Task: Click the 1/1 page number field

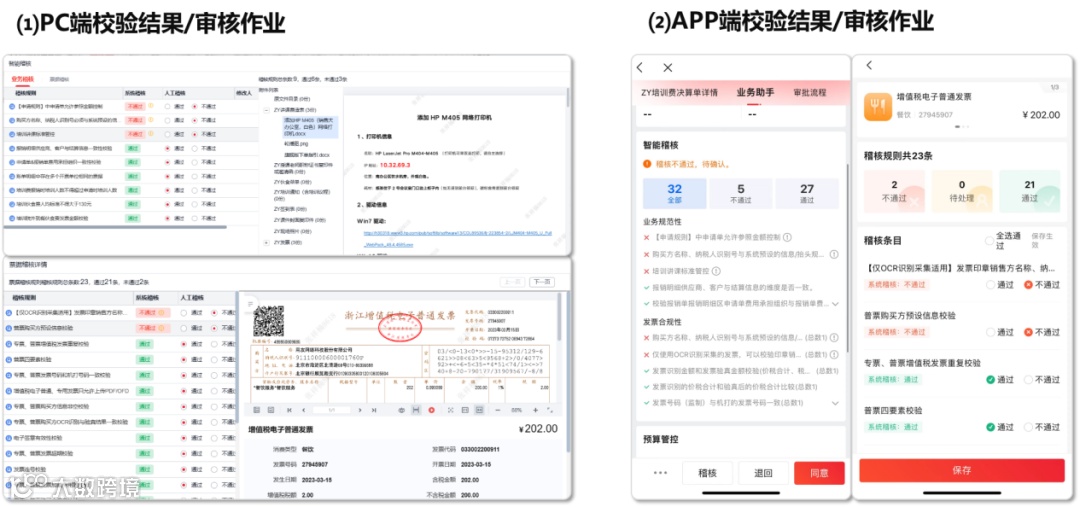Action: tap(332, 410)
